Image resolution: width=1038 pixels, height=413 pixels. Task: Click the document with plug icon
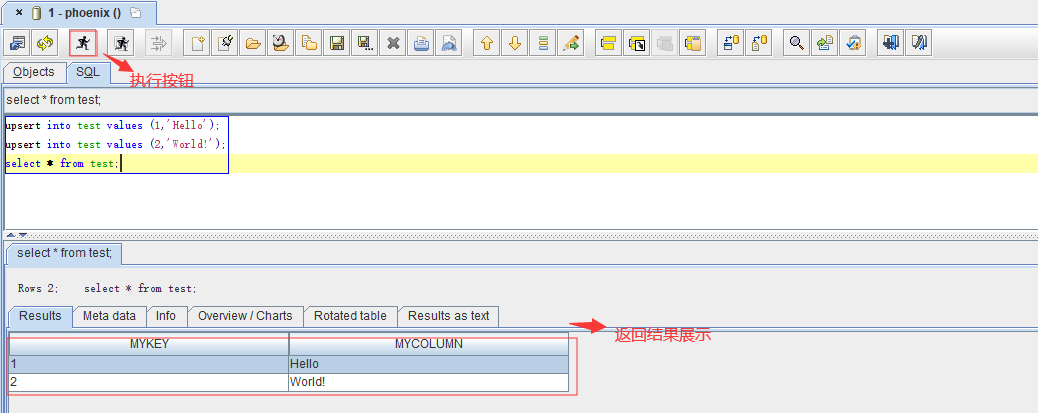225,44
